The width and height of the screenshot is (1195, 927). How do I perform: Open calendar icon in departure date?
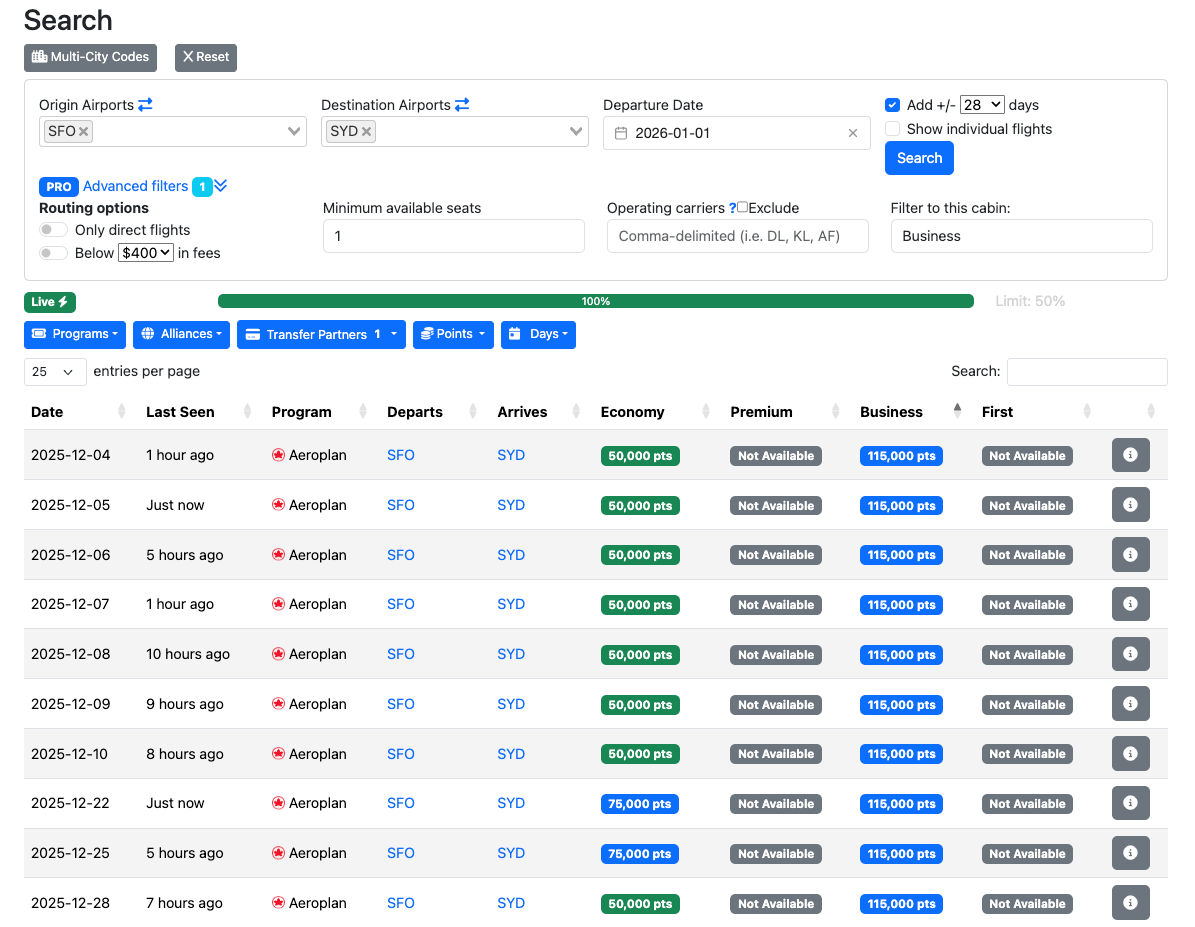[621, 133]
